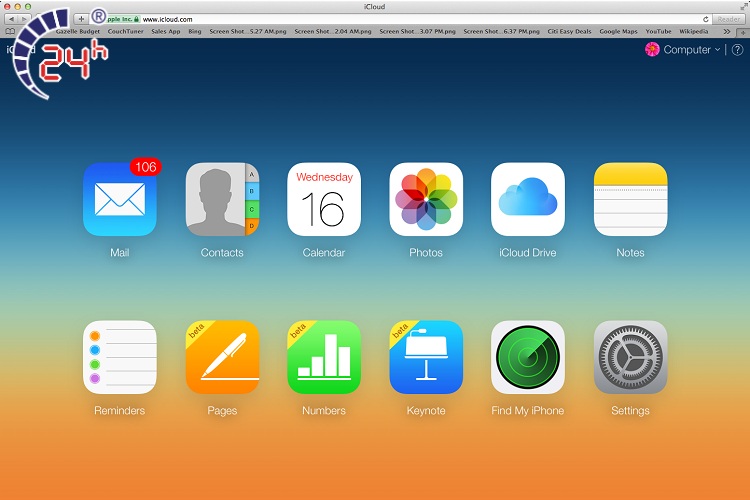Open a new tab with the tab bar plus

[743, 32]
